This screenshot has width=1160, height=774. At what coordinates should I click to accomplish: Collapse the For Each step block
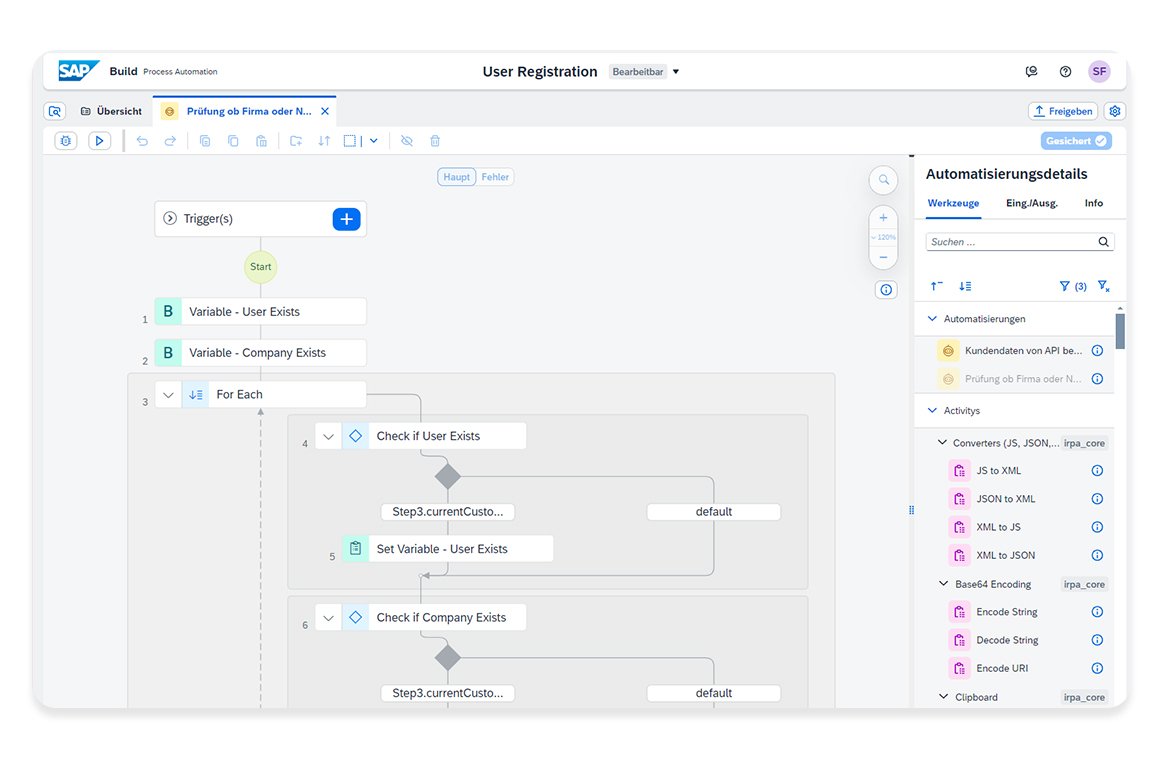tap(168, 395)
